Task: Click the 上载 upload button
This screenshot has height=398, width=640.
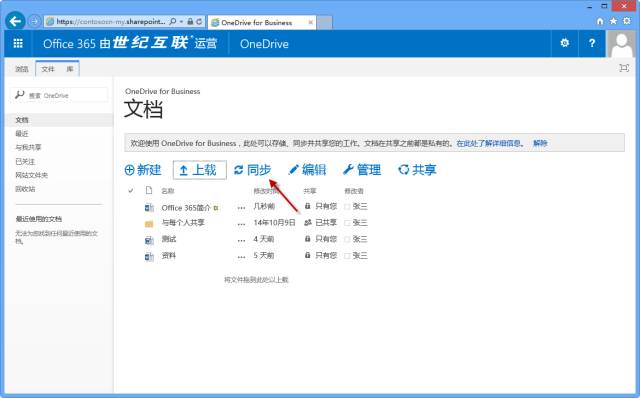Action: pyautogui.click(x=200, y=170)
